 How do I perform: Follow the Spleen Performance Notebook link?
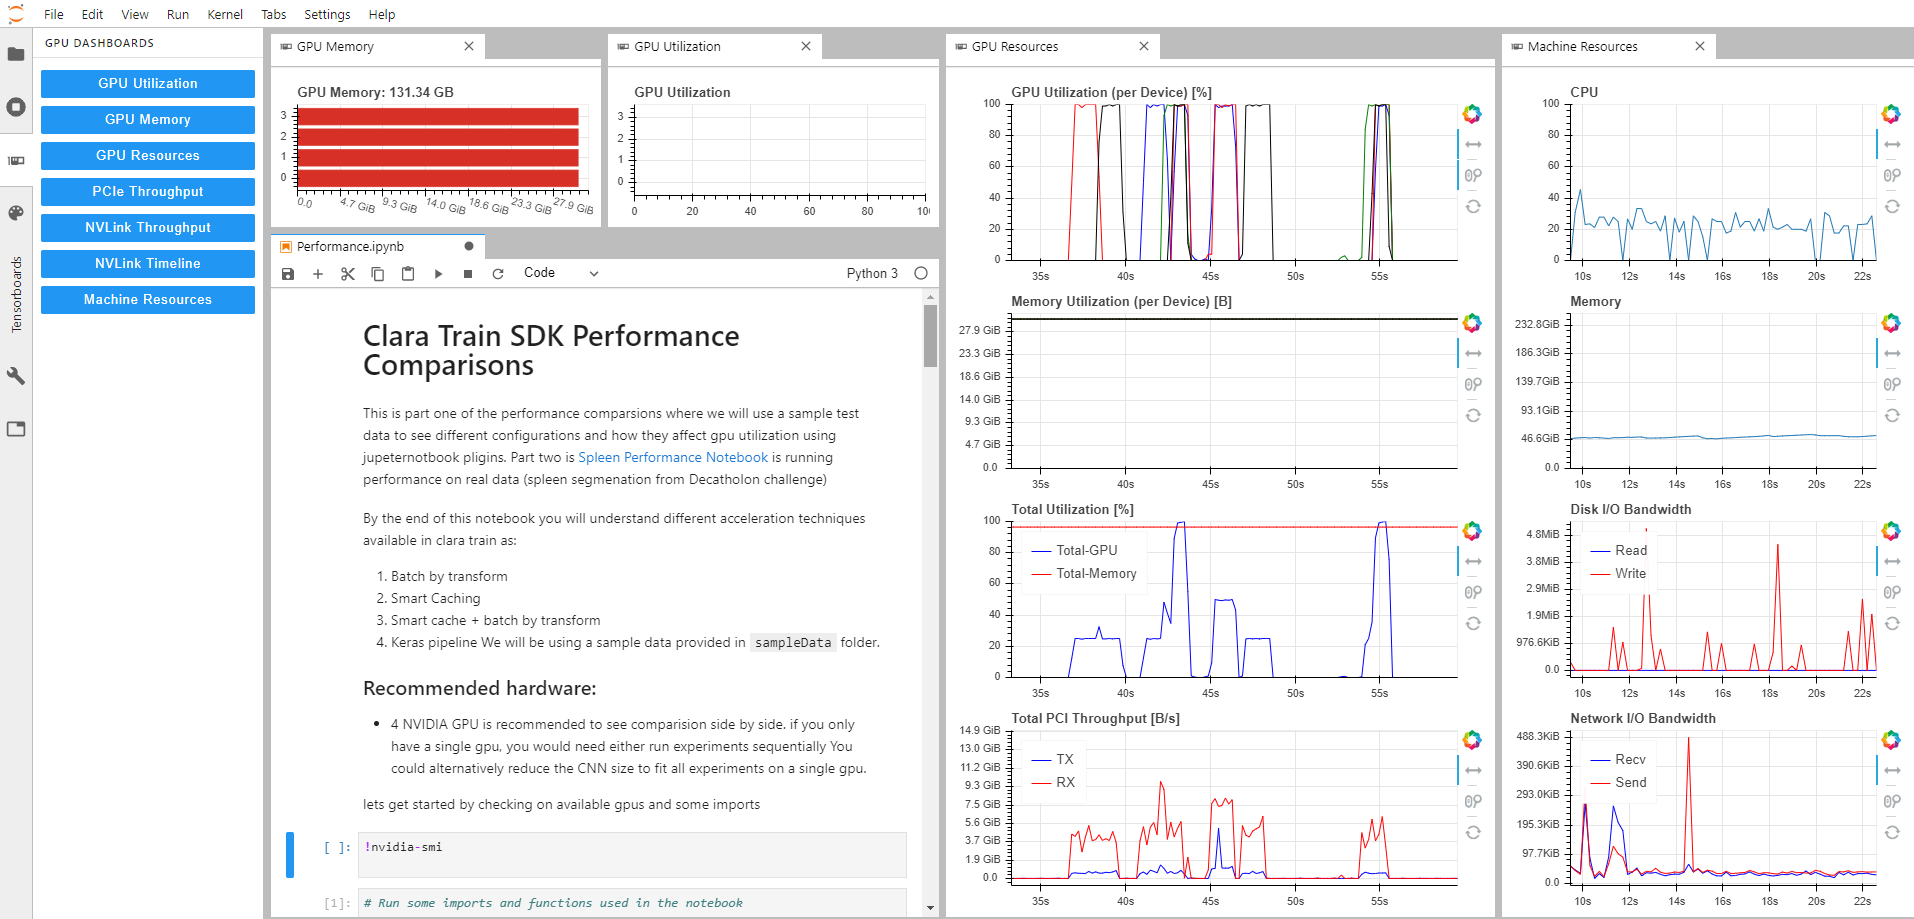pos(673,458)
